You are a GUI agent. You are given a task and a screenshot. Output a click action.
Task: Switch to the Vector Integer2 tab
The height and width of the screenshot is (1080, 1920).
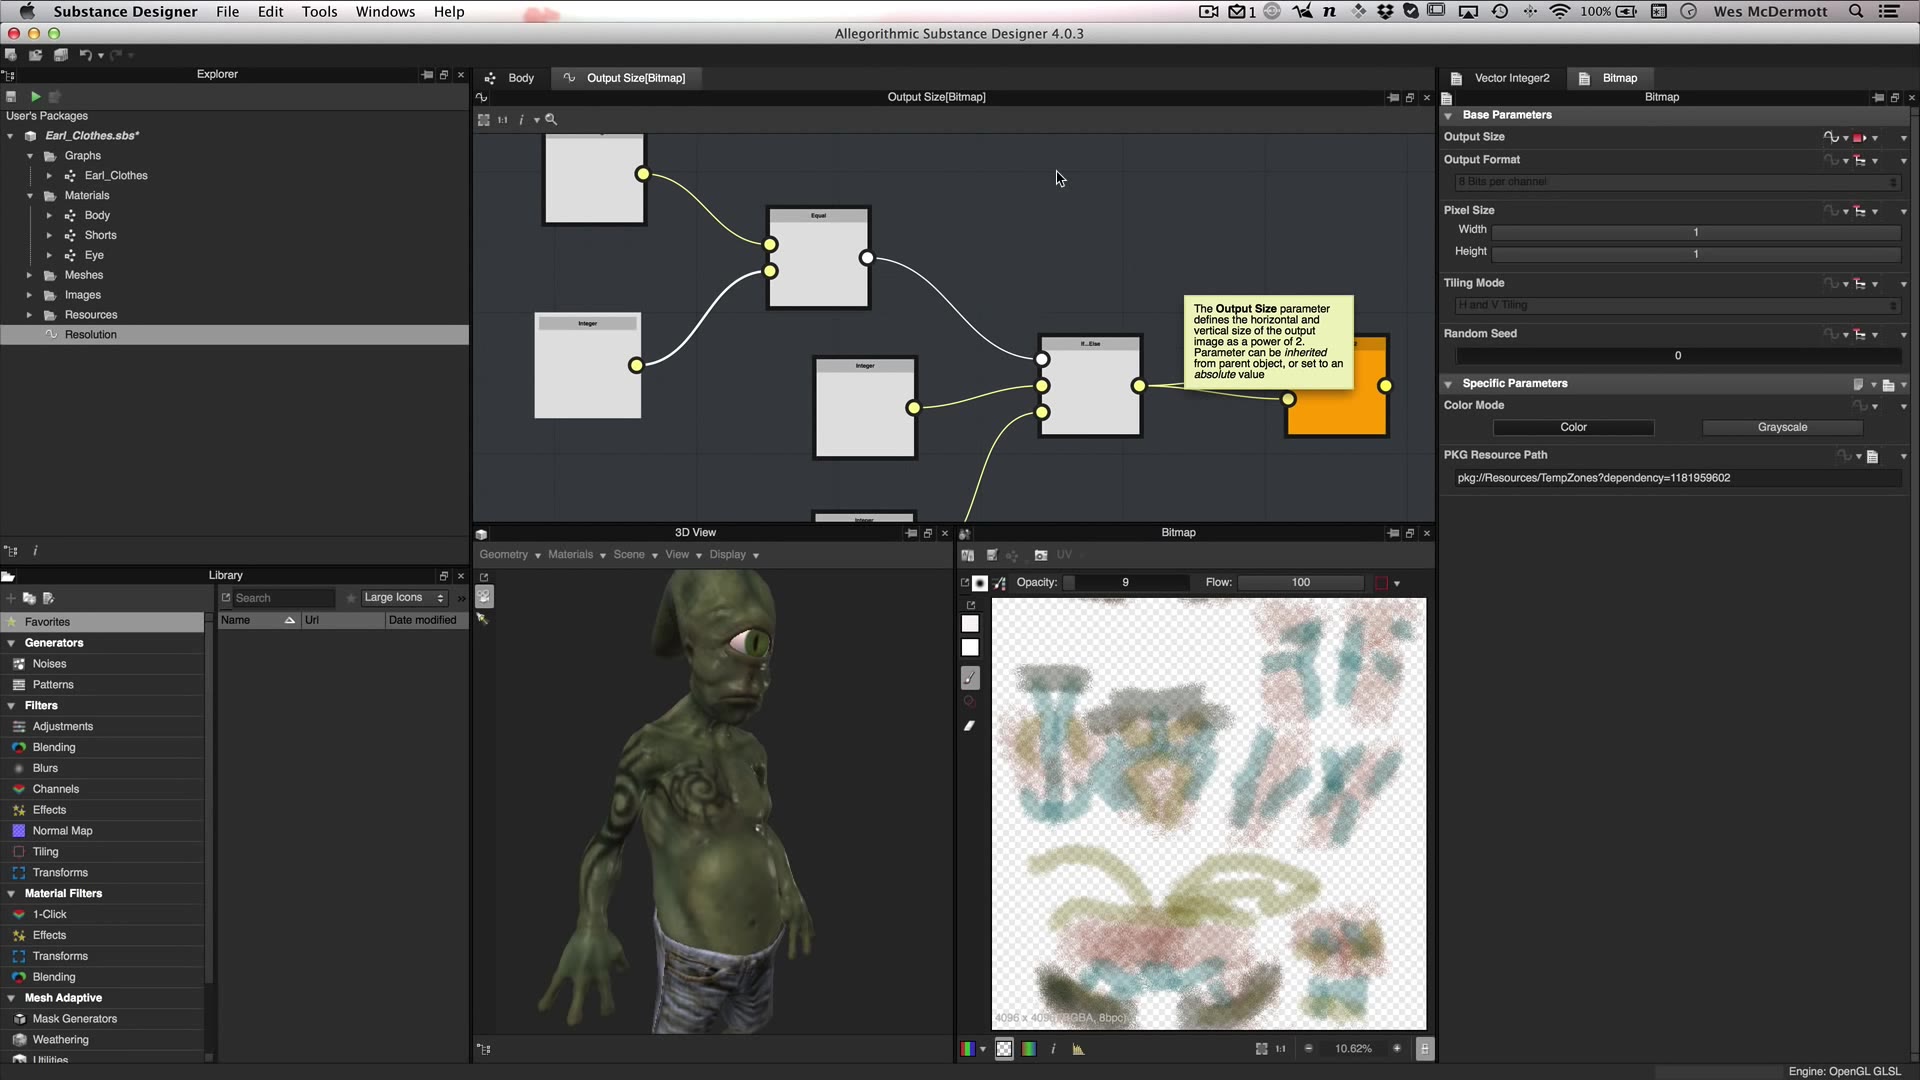tap(1511, 78)
